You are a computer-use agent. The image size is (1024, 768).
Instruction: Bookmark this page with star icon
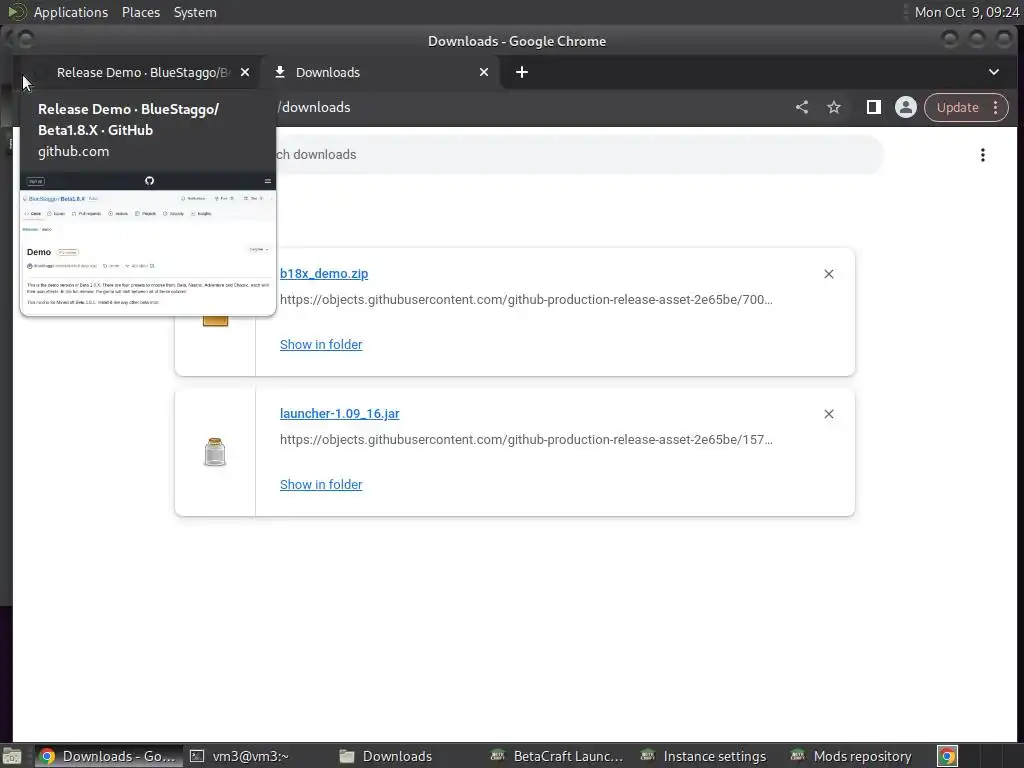click(x=834, y=108)
